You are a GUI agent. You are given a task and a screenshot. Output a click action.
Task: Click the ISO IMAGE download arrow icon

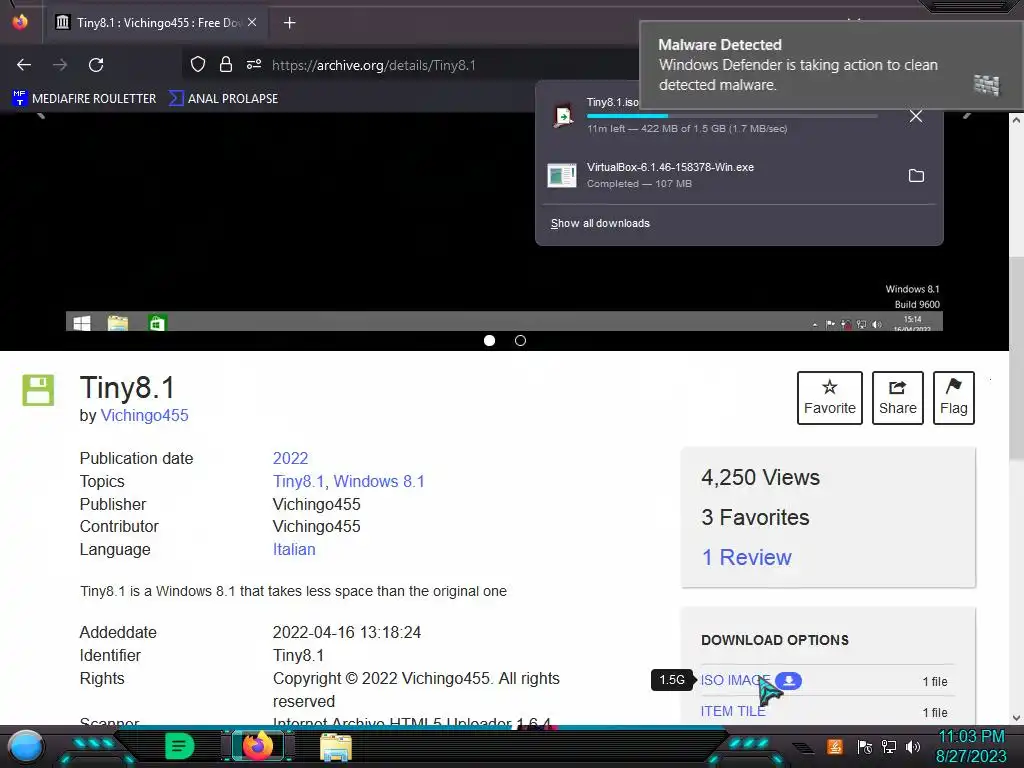[789, 680]
